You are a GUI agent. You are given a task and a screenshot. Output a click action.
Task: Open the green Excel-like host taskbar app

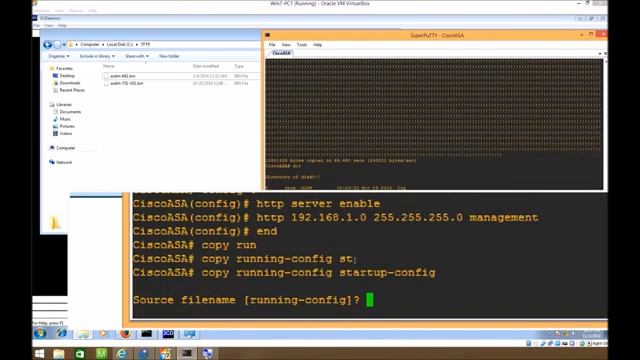(80, 353)
